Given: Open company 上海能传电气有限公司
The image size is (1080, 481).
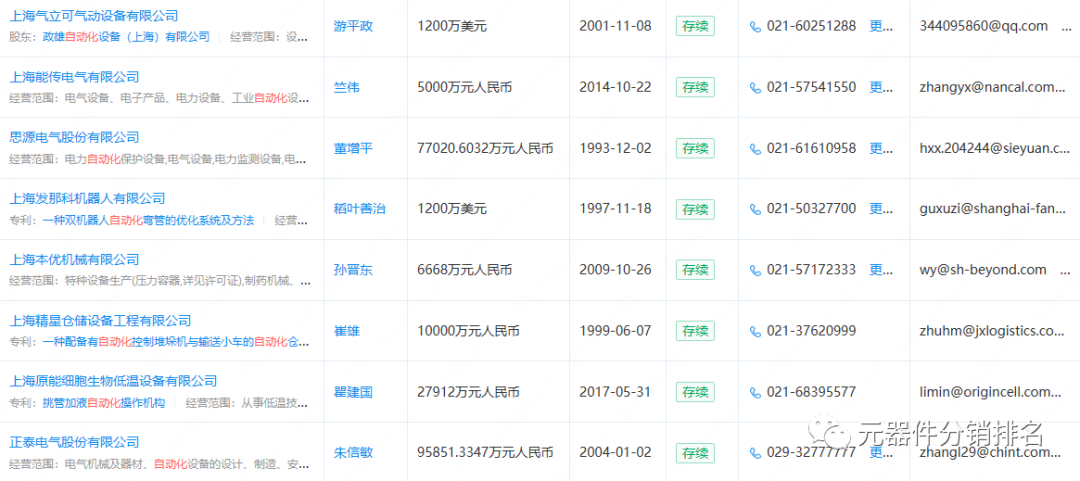Looking at the screenshot, I should 74,76.
